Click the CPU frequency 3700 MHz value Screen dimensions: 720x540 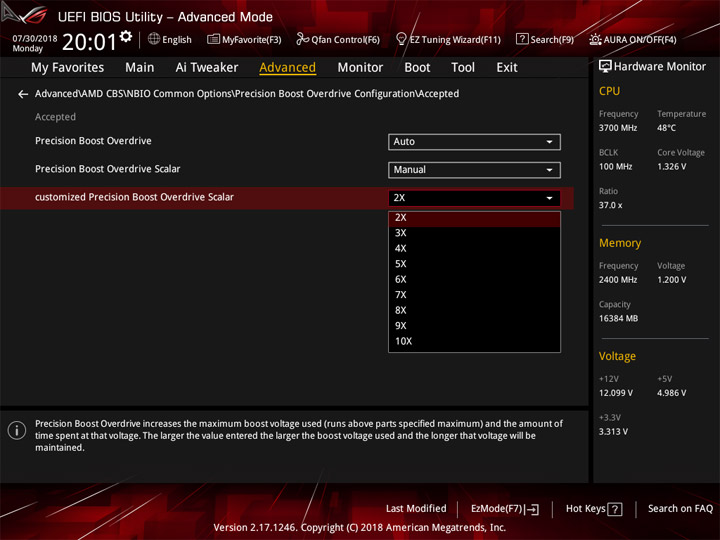coord(618,128)
